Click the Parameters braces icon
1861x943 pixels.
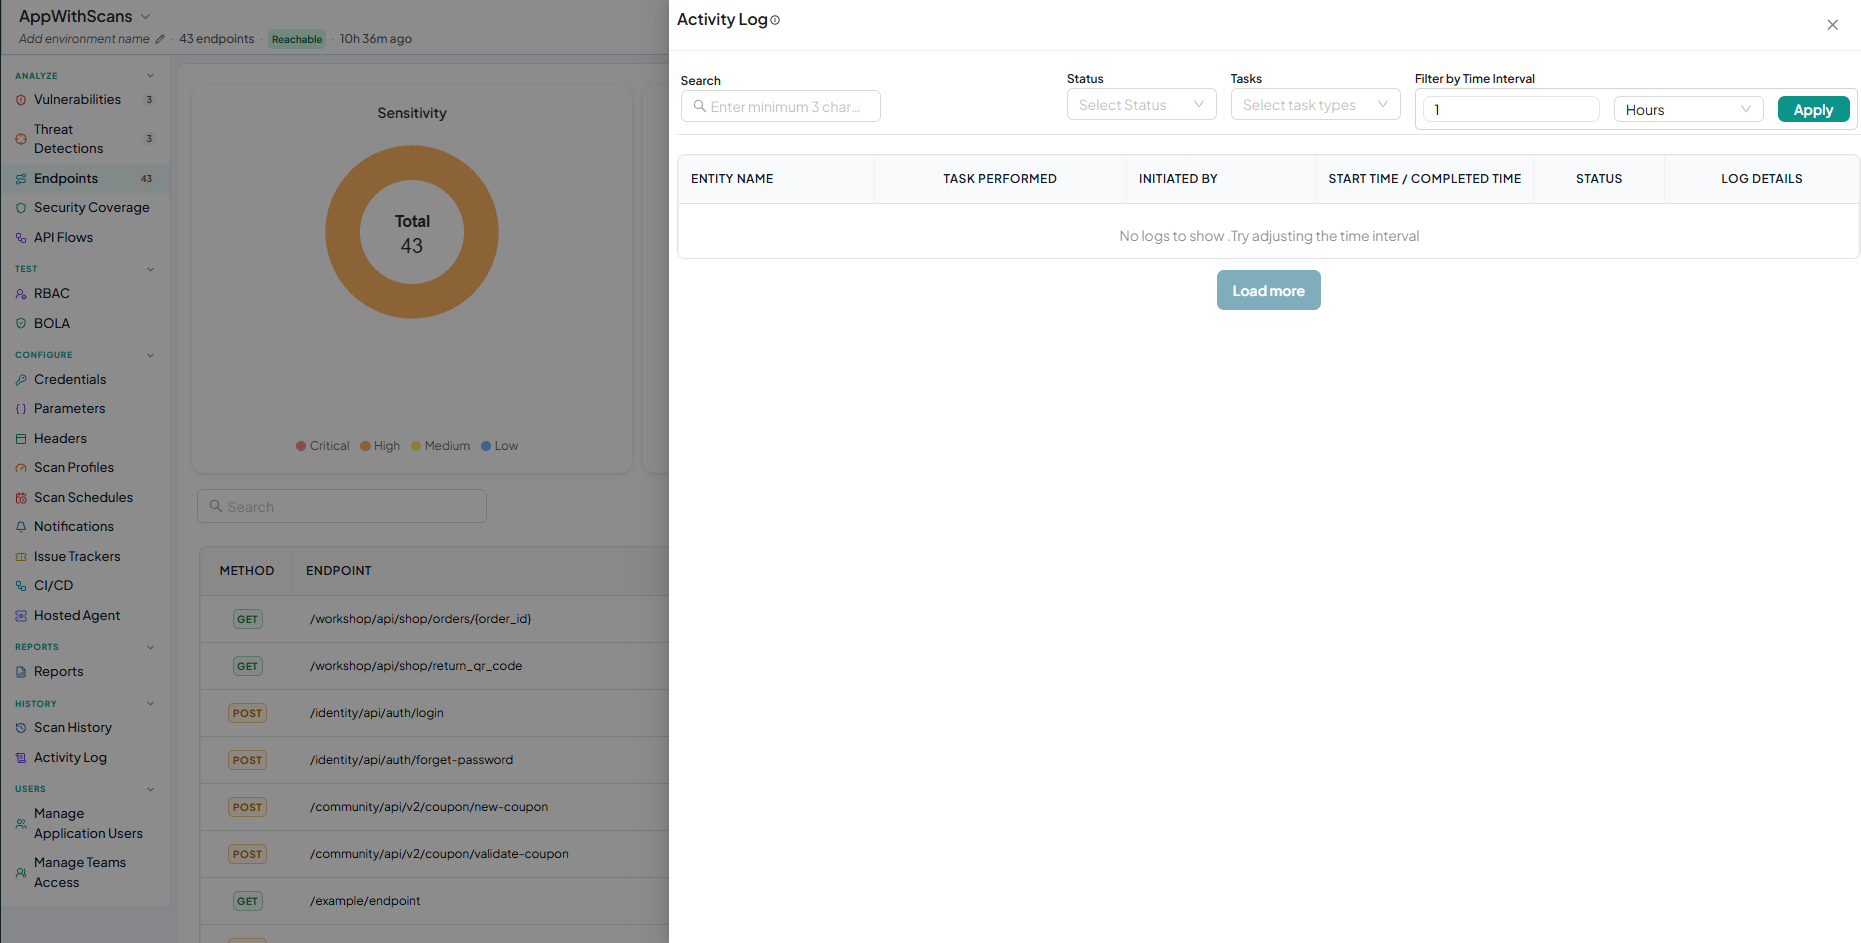click(21, 409)
